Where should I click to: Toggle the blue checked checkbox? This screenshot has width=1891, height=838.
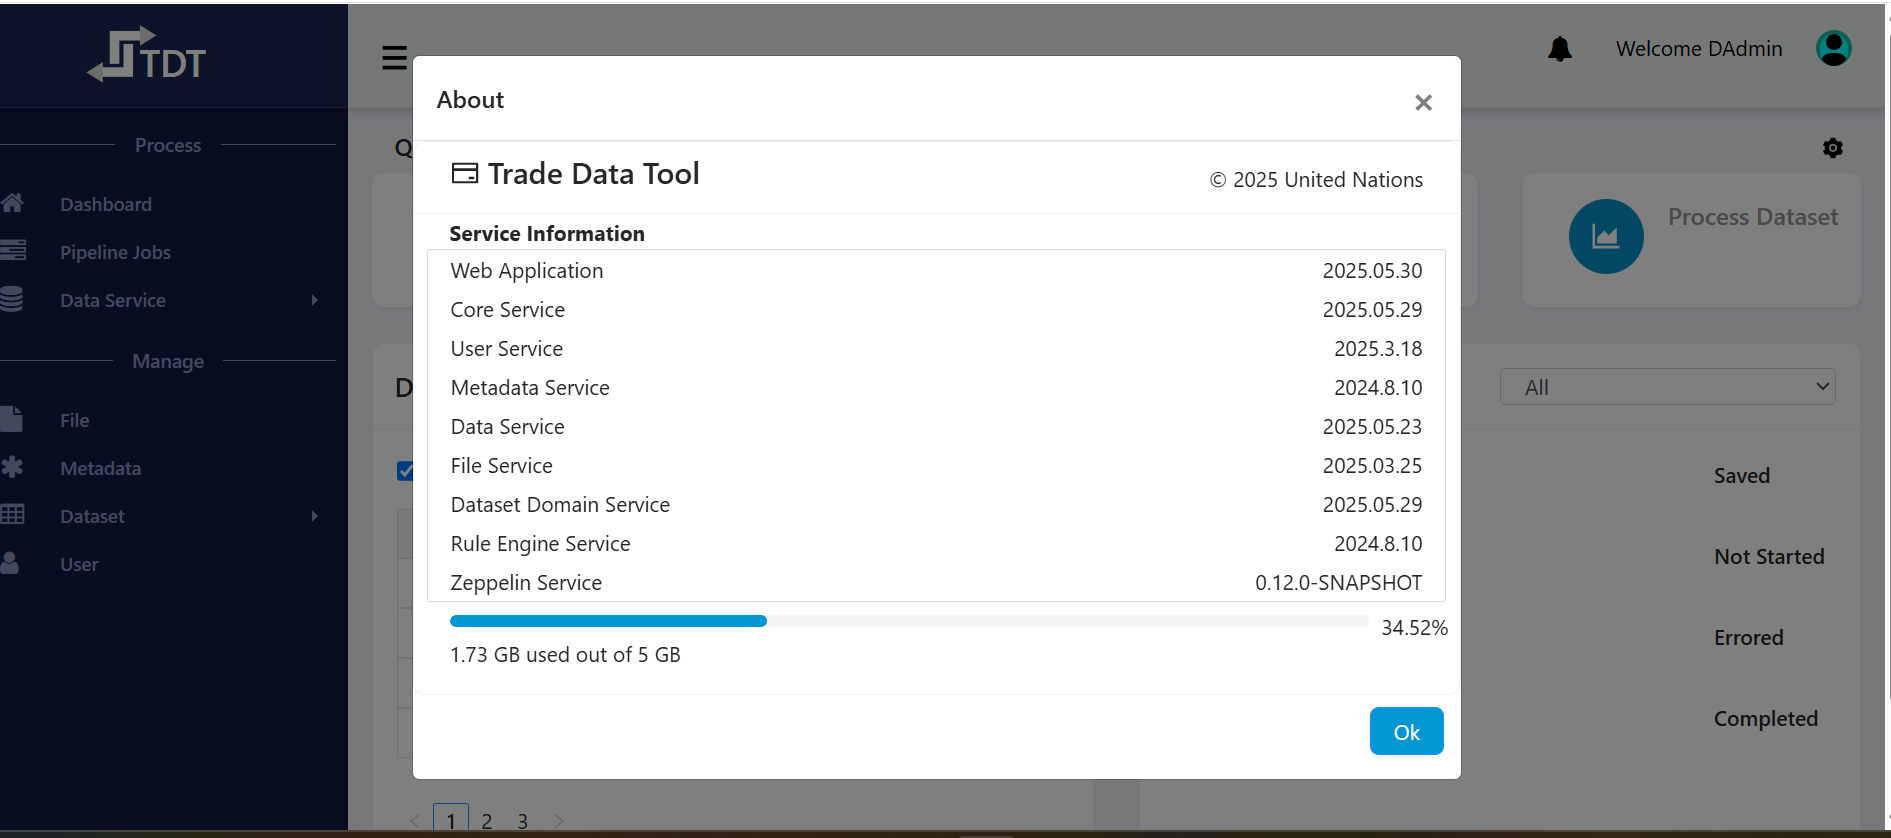[x=405, y=471]
